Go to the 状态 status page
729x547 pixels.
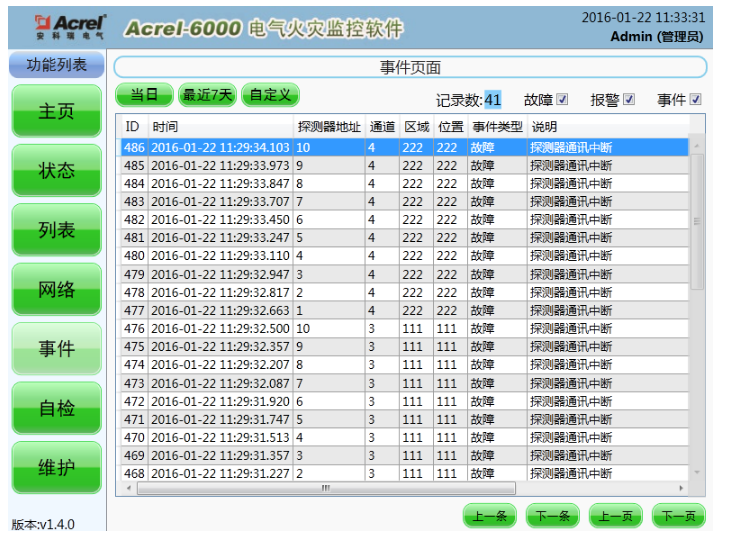tap(57, 171)
